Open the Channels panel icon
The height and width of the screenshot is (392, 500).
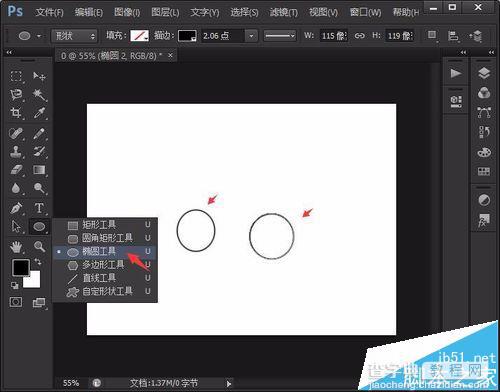pyautogui.click(x=484, y=93)
